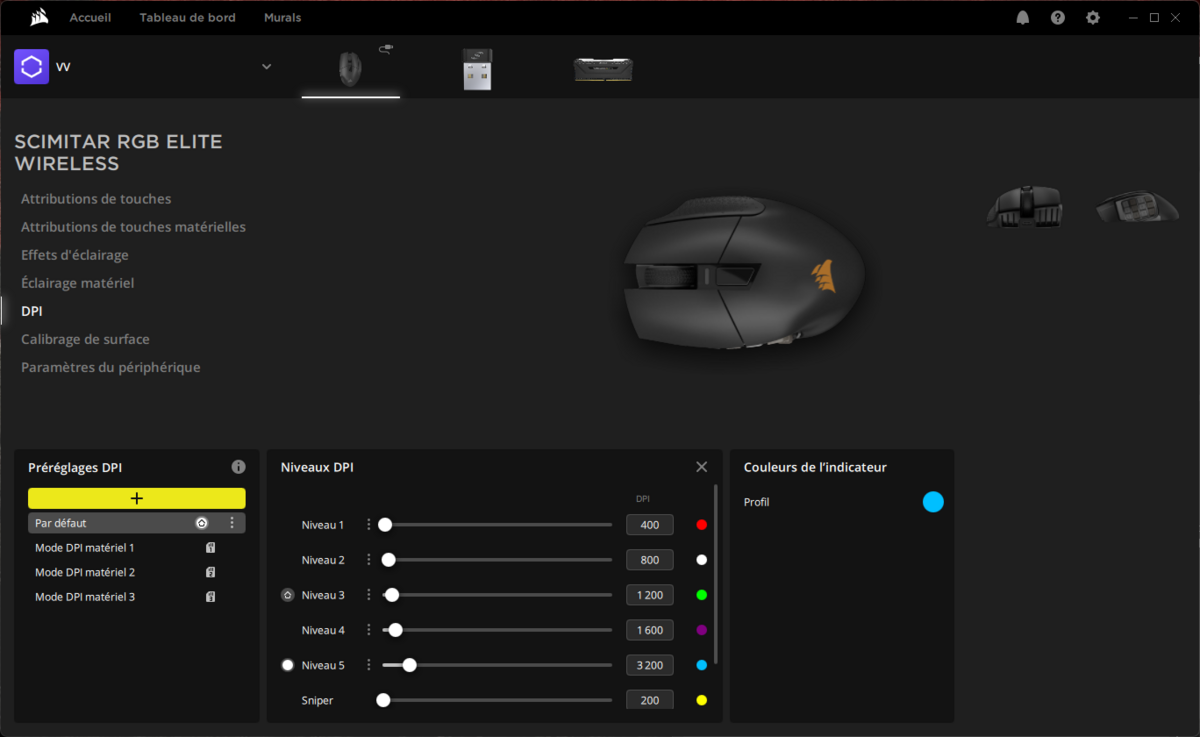Open the yellow color swatch for Sniper
Viewport: 1200px width, 737px height.
click(701, 700)
